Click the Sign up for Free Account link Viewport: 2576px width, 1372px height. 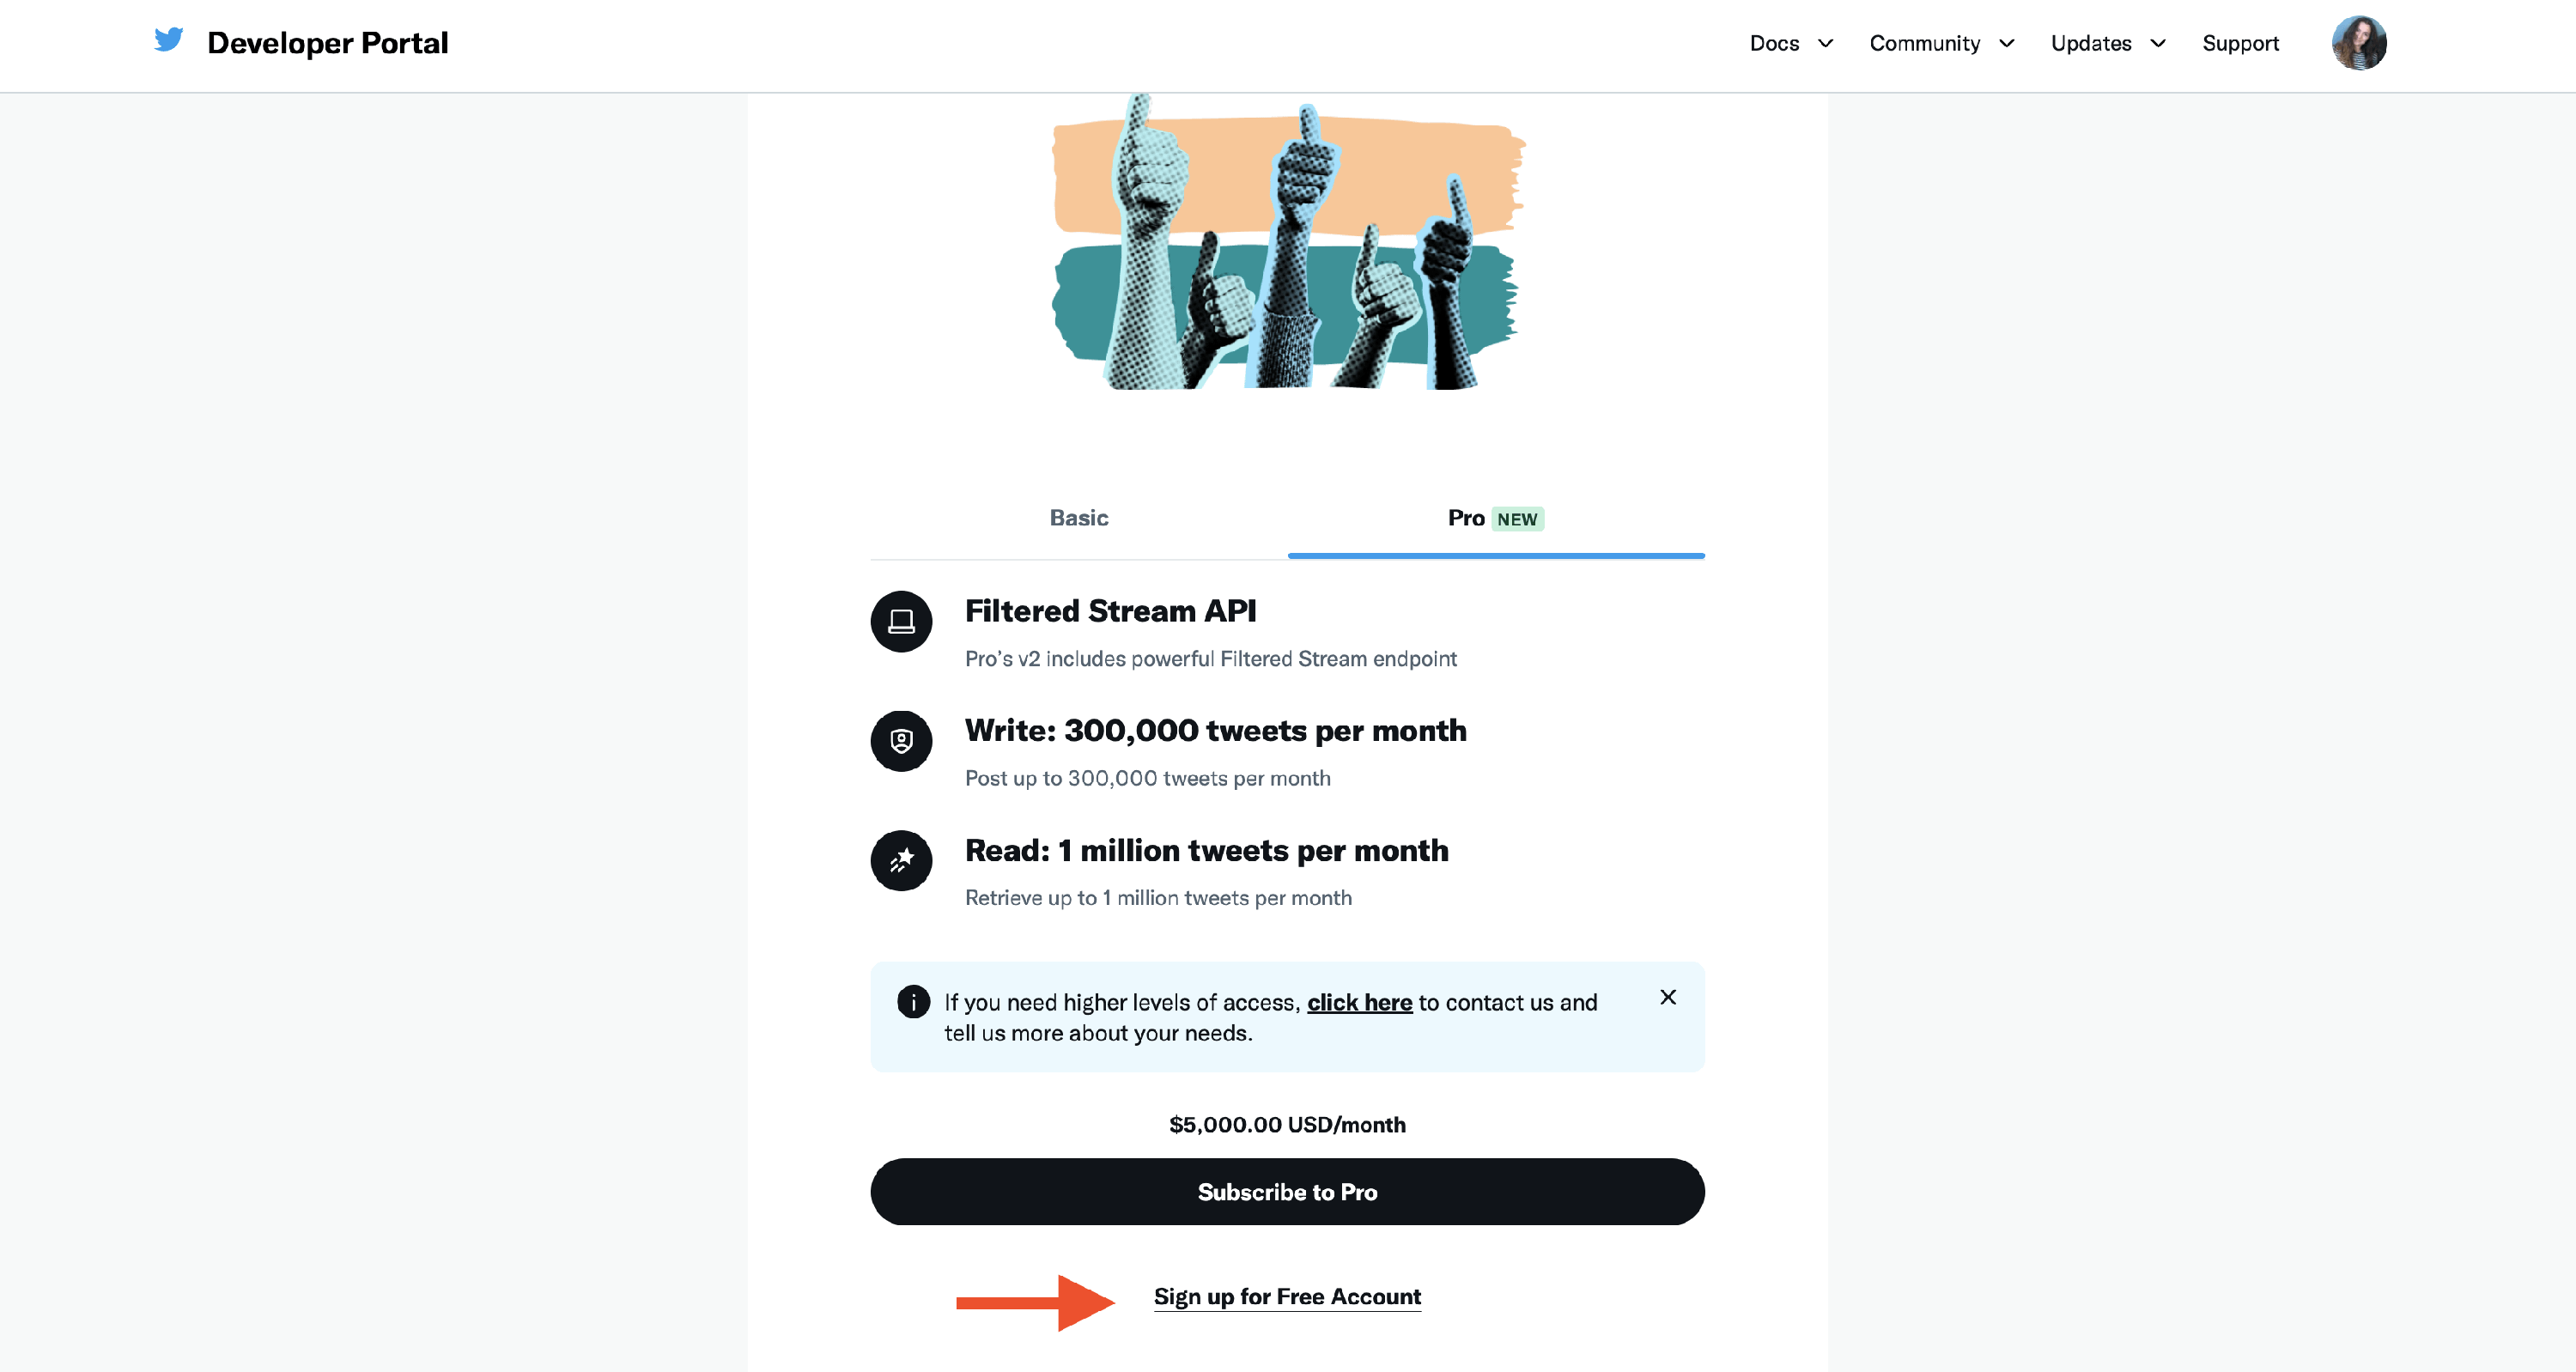pos(1287,1297)
